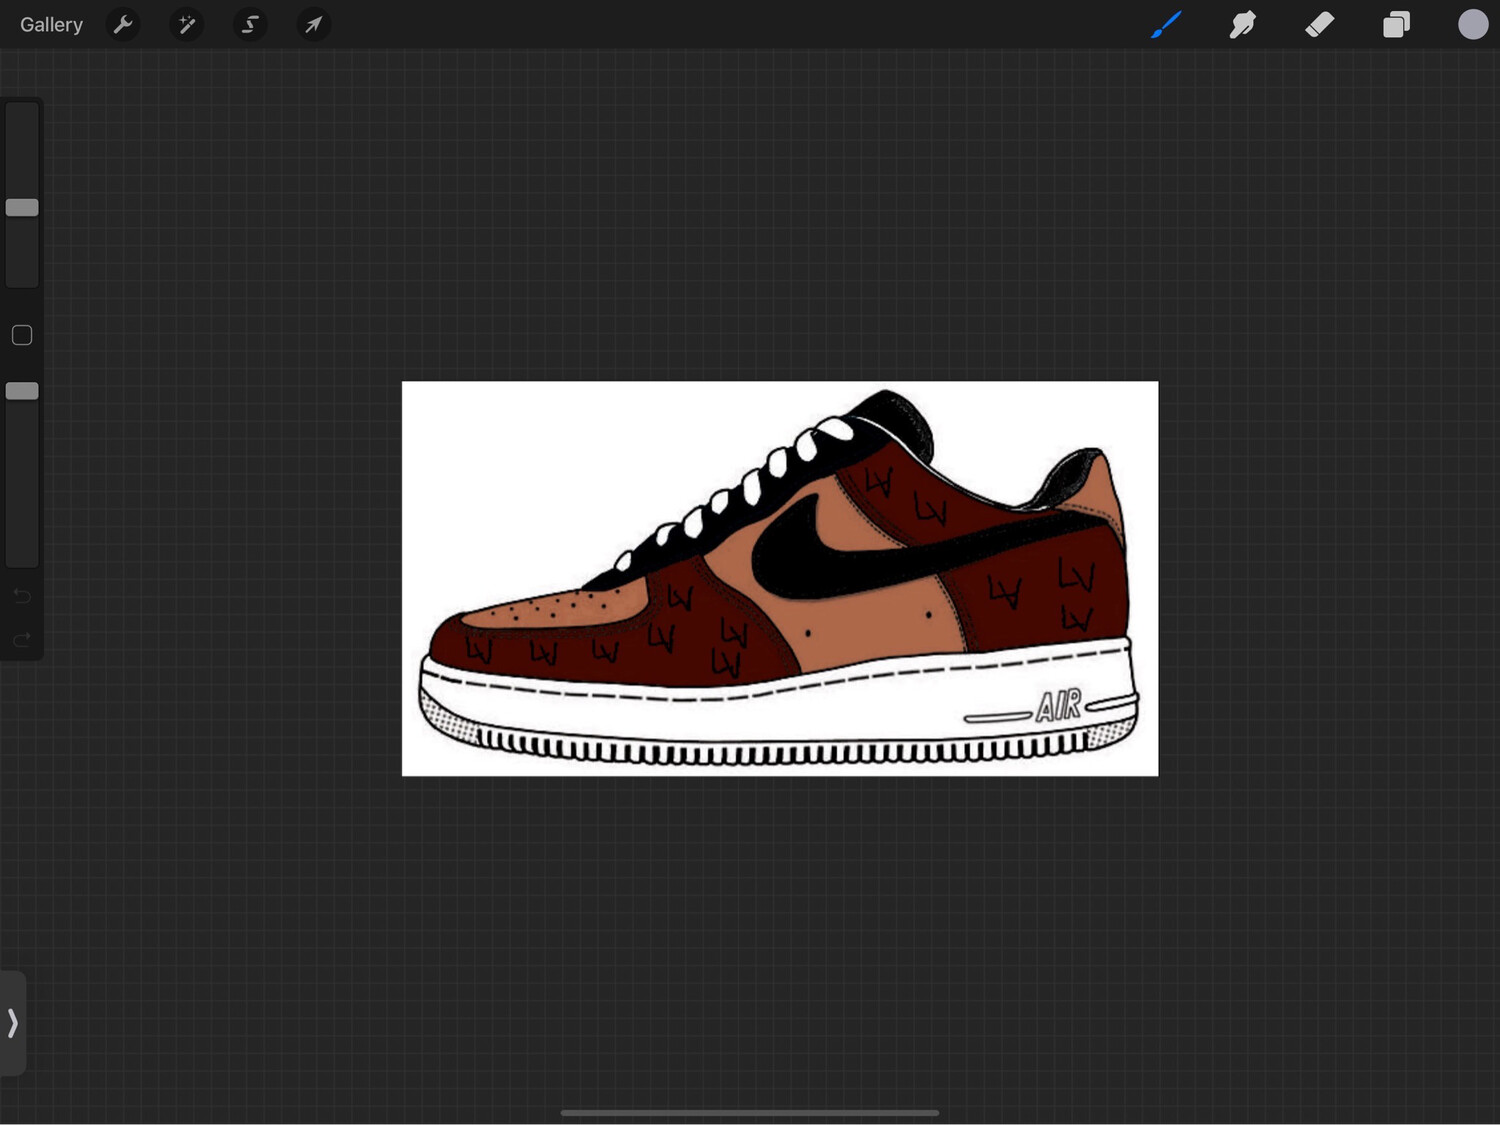This screenshot has height=1125, width=1500.
Task: Activate the Selection tool
Action: pyautogui.click(x=250, y=24)
